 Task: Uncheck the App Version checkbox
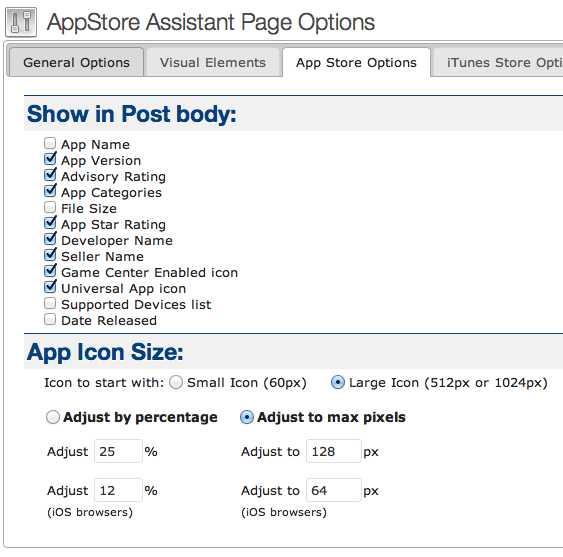point(50,159)
